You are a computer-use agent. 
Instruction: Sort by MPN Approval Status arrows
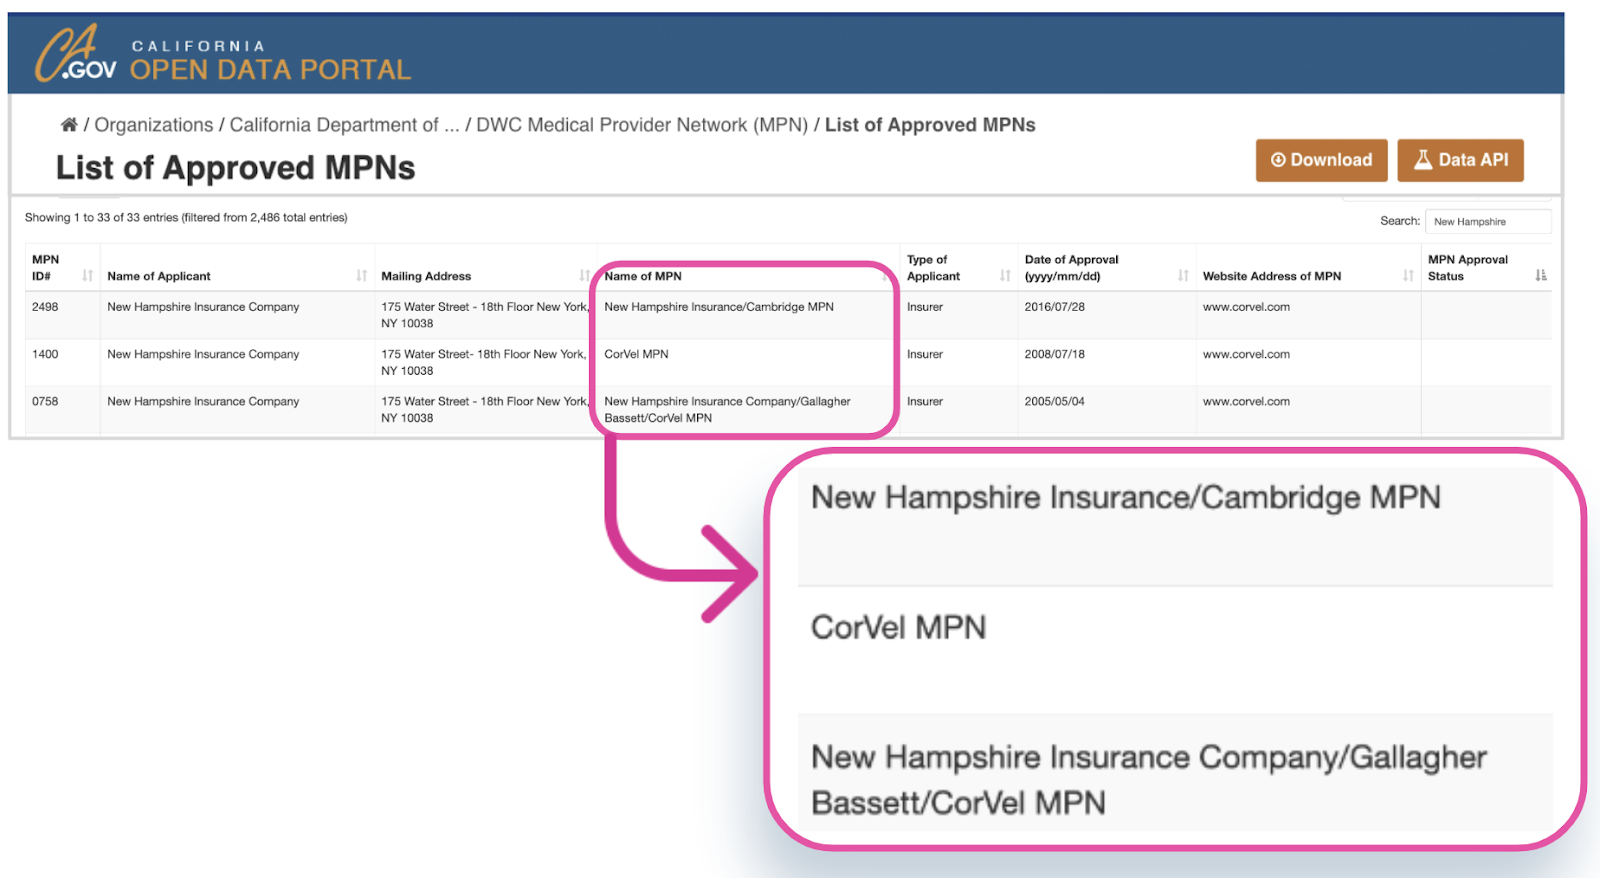[1541, 276]
